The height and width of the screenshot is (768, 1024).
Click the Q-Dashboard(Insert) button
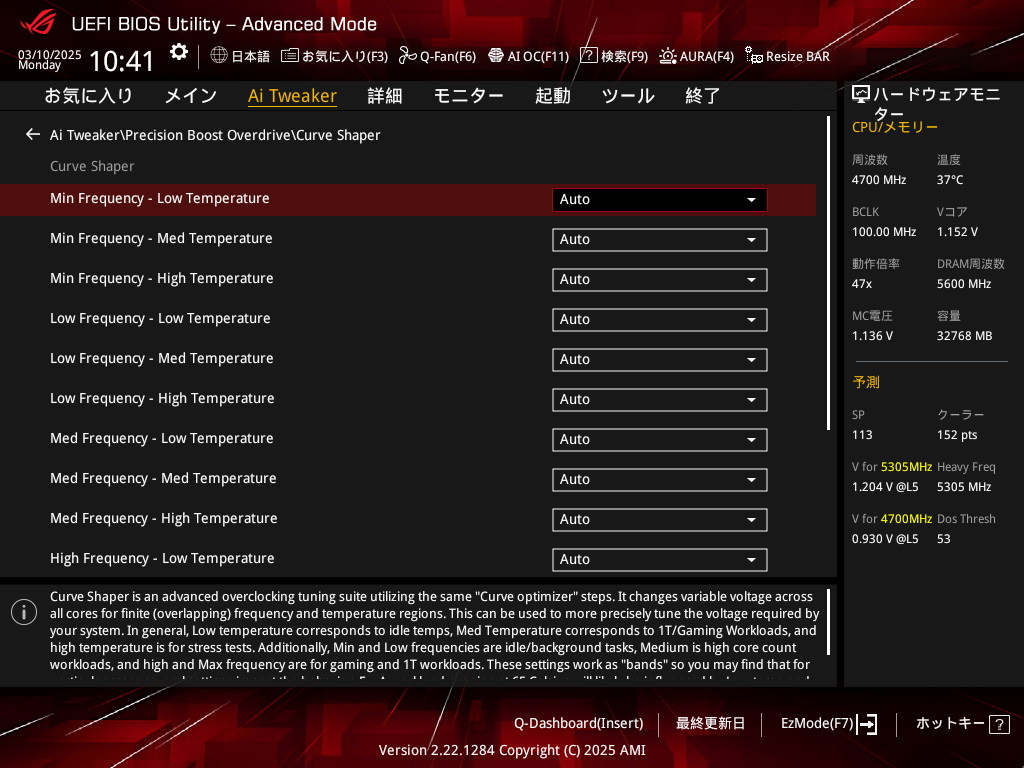(x=579, y=723)
